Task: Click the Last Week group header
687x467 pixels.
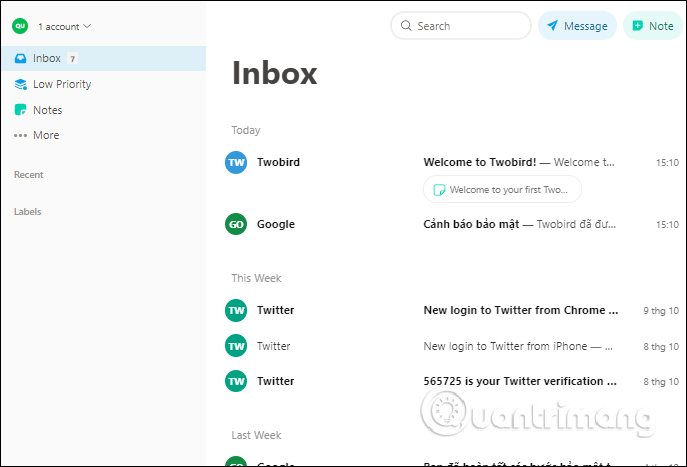Action: (x=256, y=435)
